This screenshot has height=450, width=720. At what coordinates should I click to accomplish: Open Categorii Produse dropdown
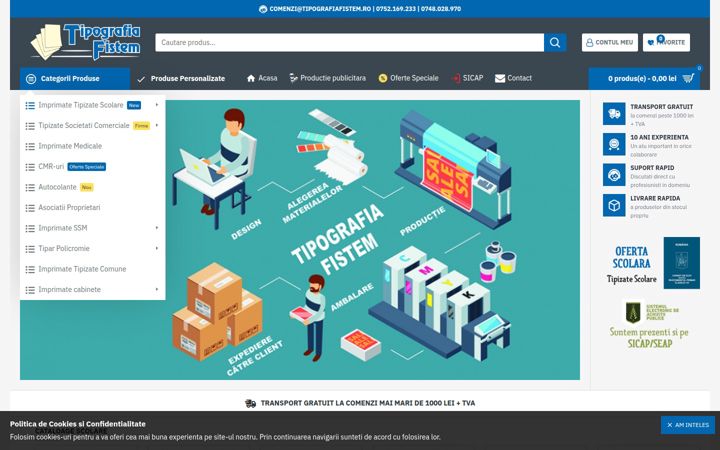[x=75, y=79]
